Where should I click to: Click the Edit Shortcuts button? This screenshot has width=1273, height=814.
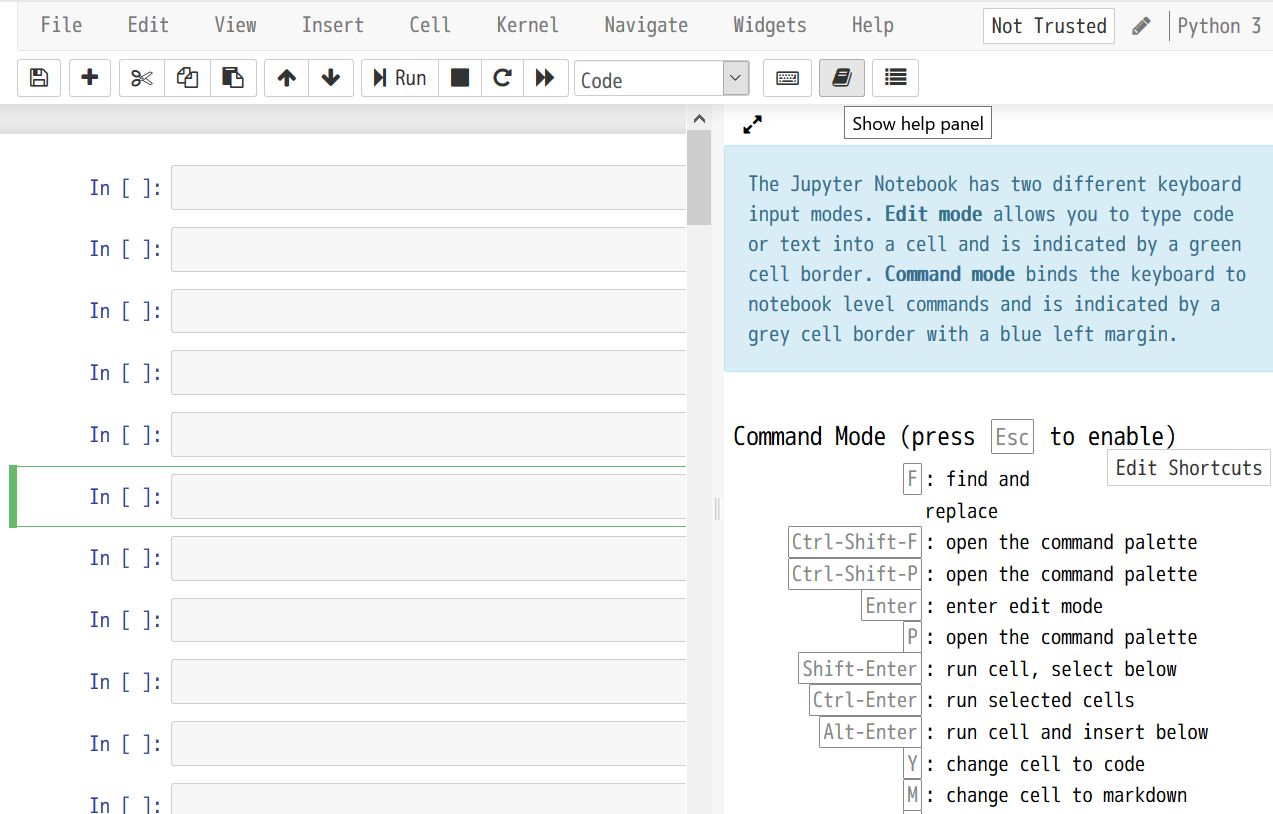(x=1188, y=468)
